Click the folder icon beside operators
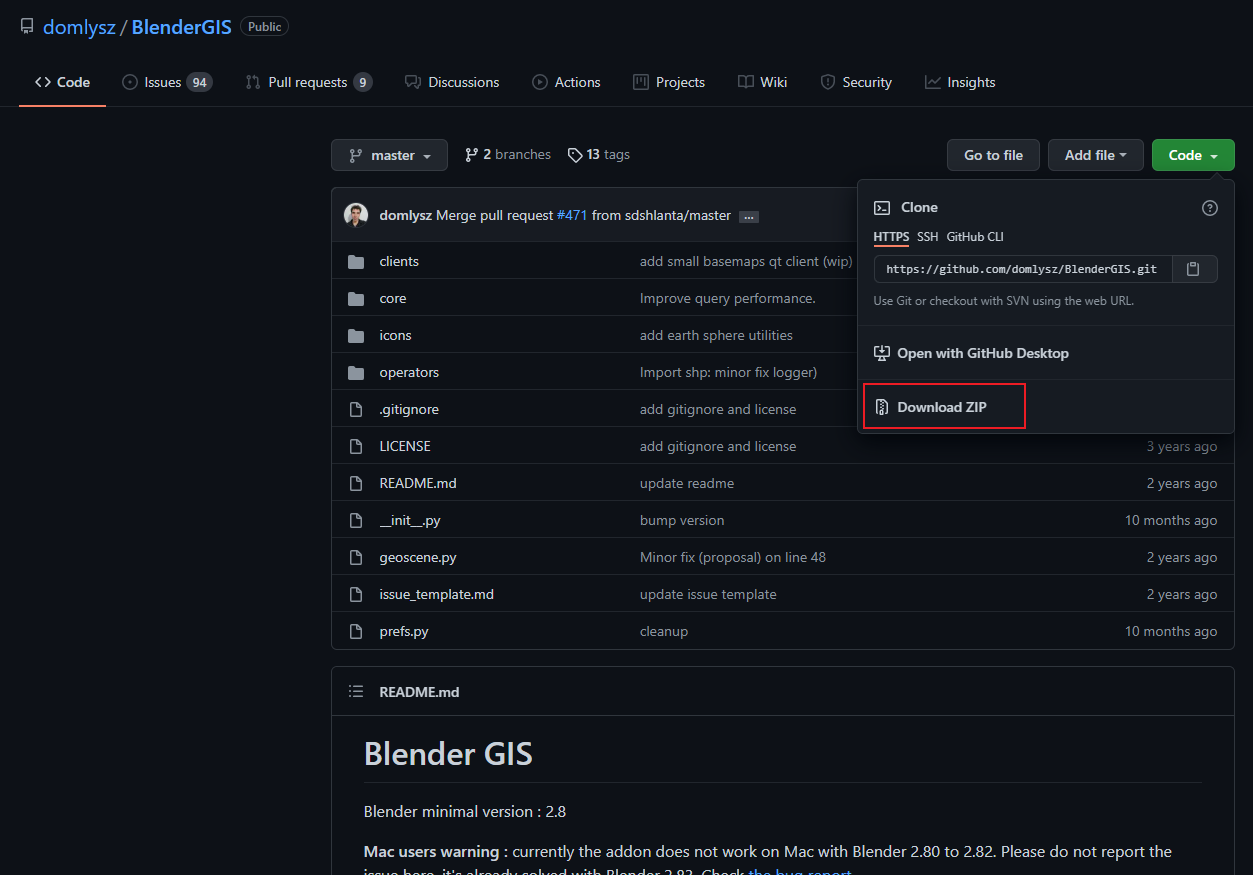This screenshot has width=1253, height=875. pyautogui.click(x=356, y=373)
